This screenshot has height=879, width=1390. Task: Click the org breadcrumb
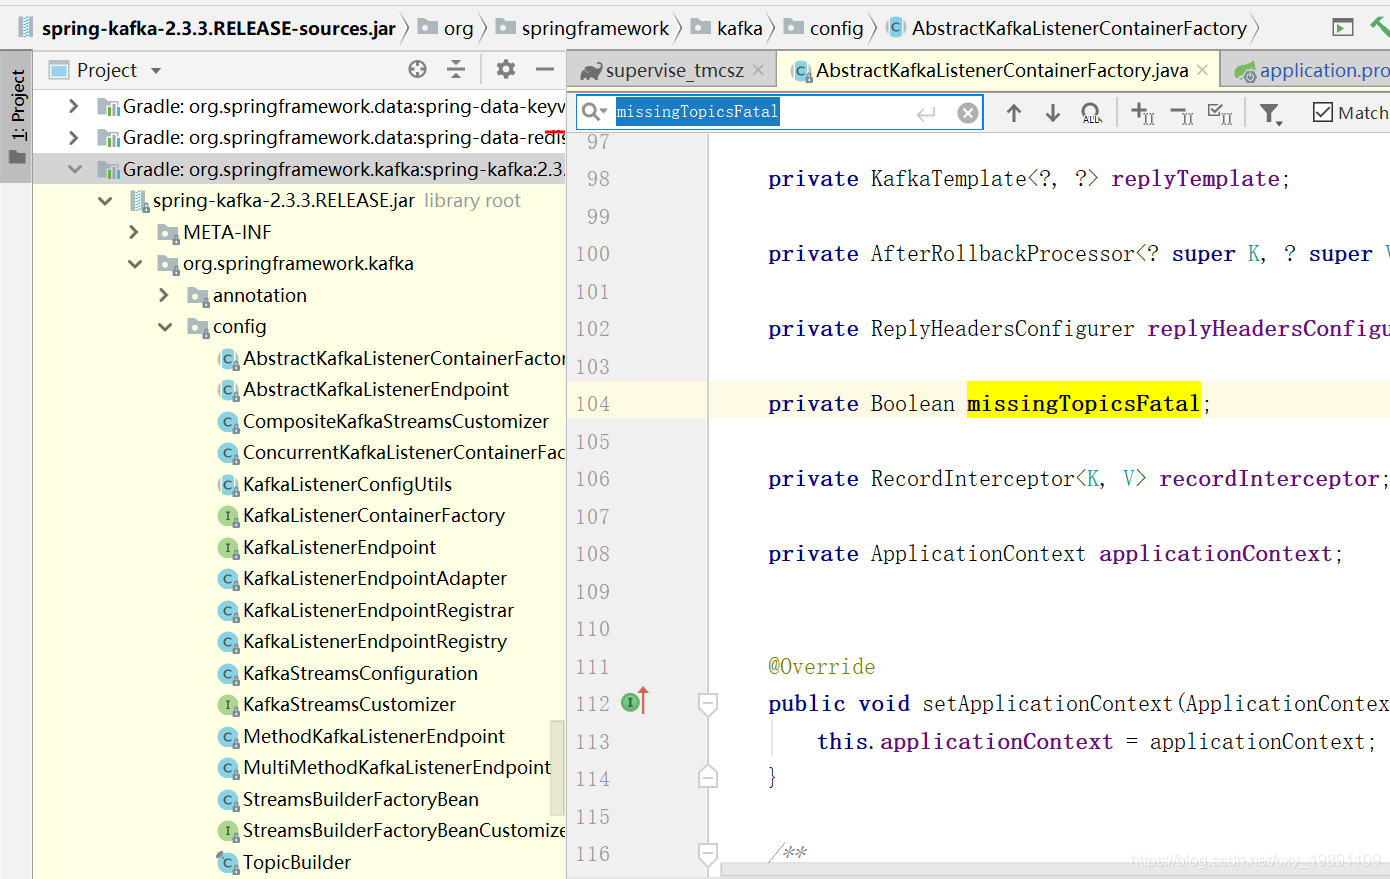[x=446, y=28]
